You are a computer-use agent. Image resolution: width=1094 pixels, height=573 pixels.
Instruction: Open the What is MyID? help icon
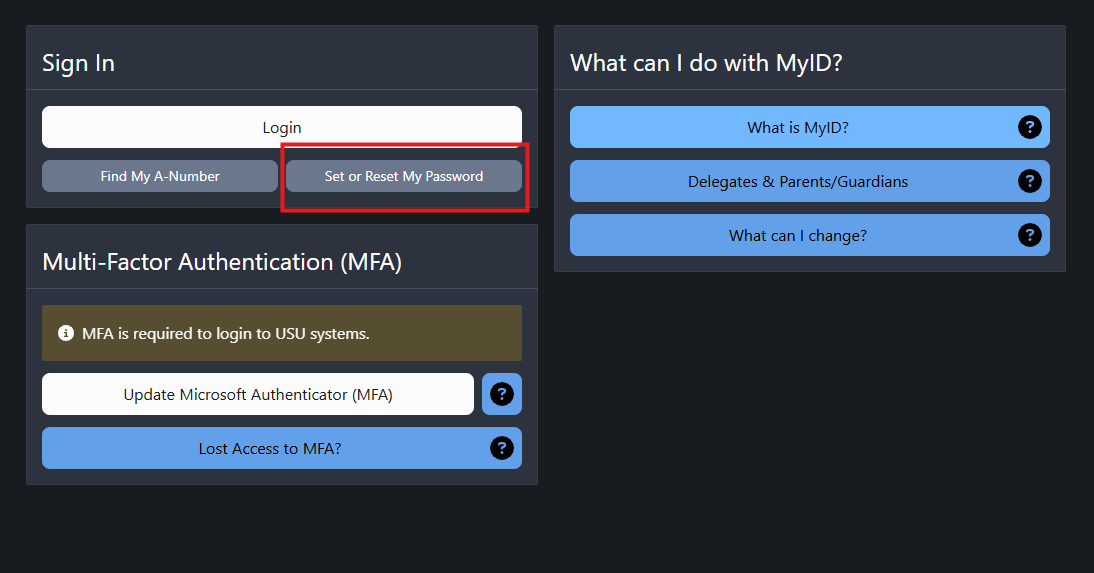pos(1030,127)
